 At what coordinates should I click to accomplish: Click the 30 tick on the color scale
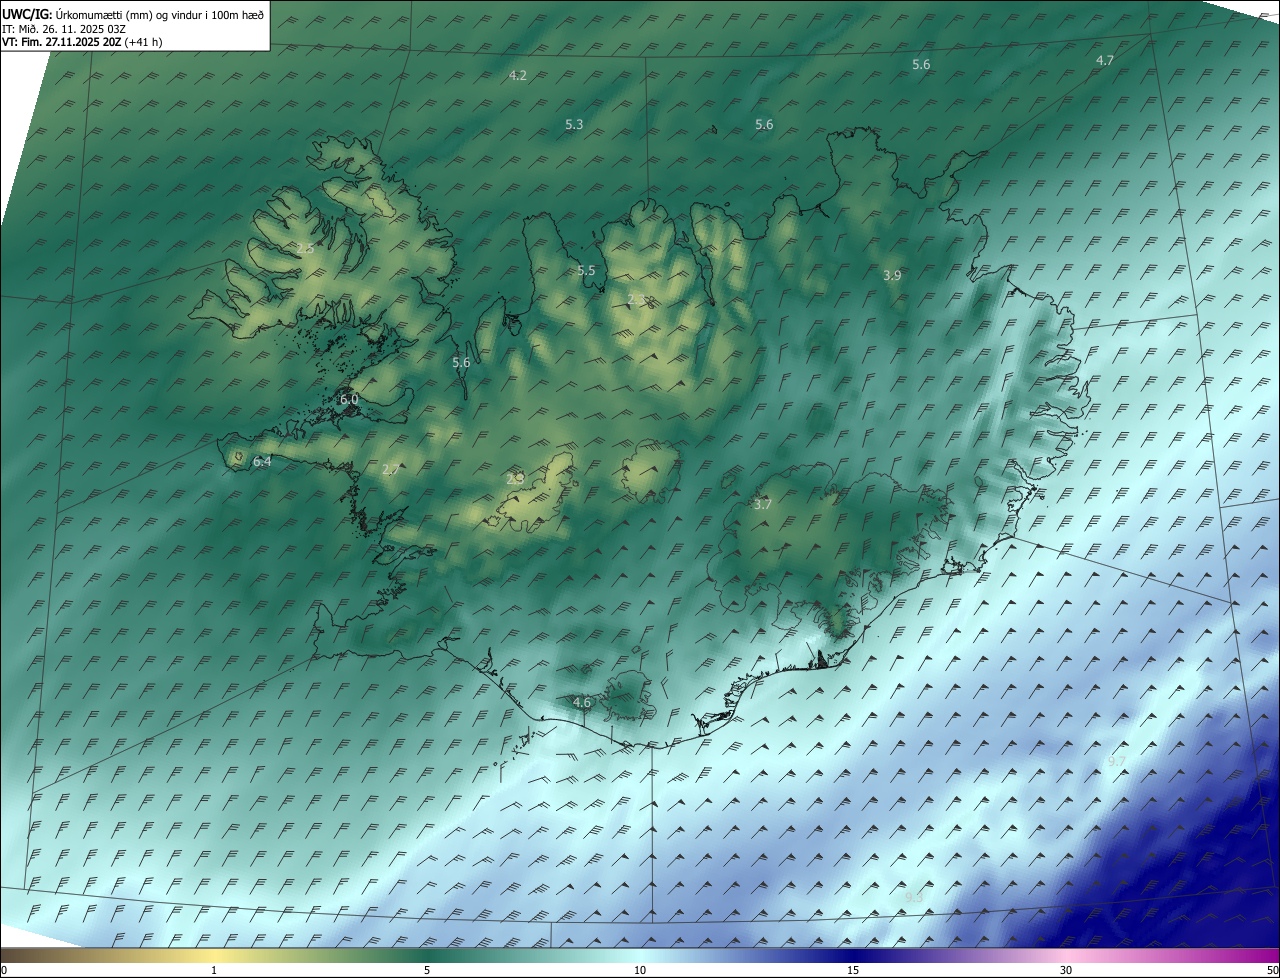[x=1066, y=971]
